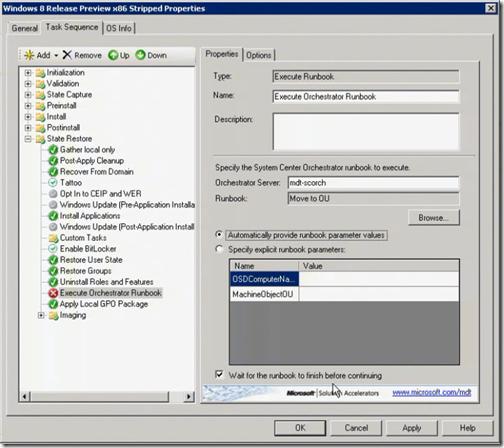Click gray icon beside Windows Update Pre-Application
The height and width of the screenshot is (448, 504).
pyautogui.click(x=53, y=205)
